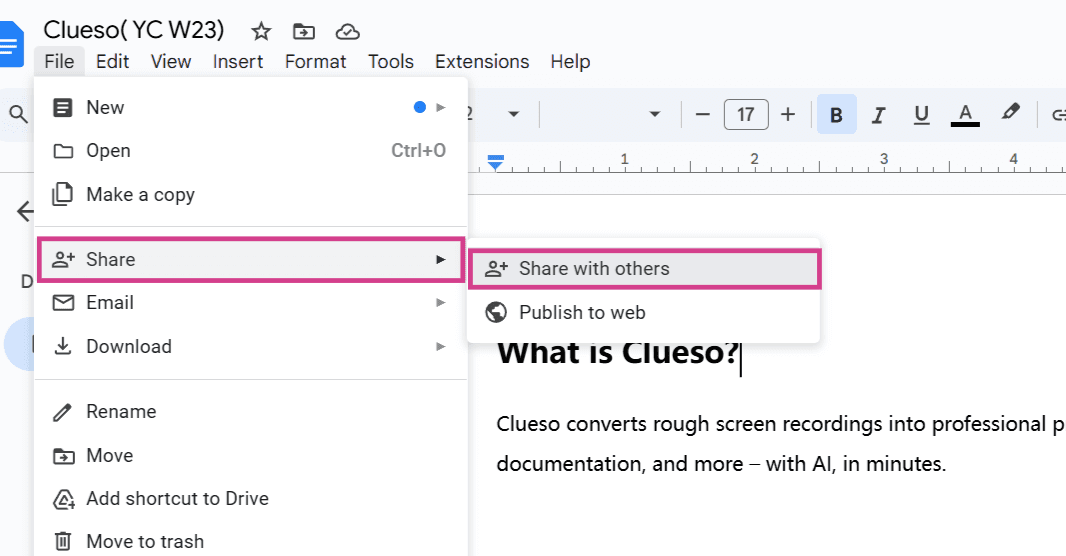Choose Move from the File menu

251,455
